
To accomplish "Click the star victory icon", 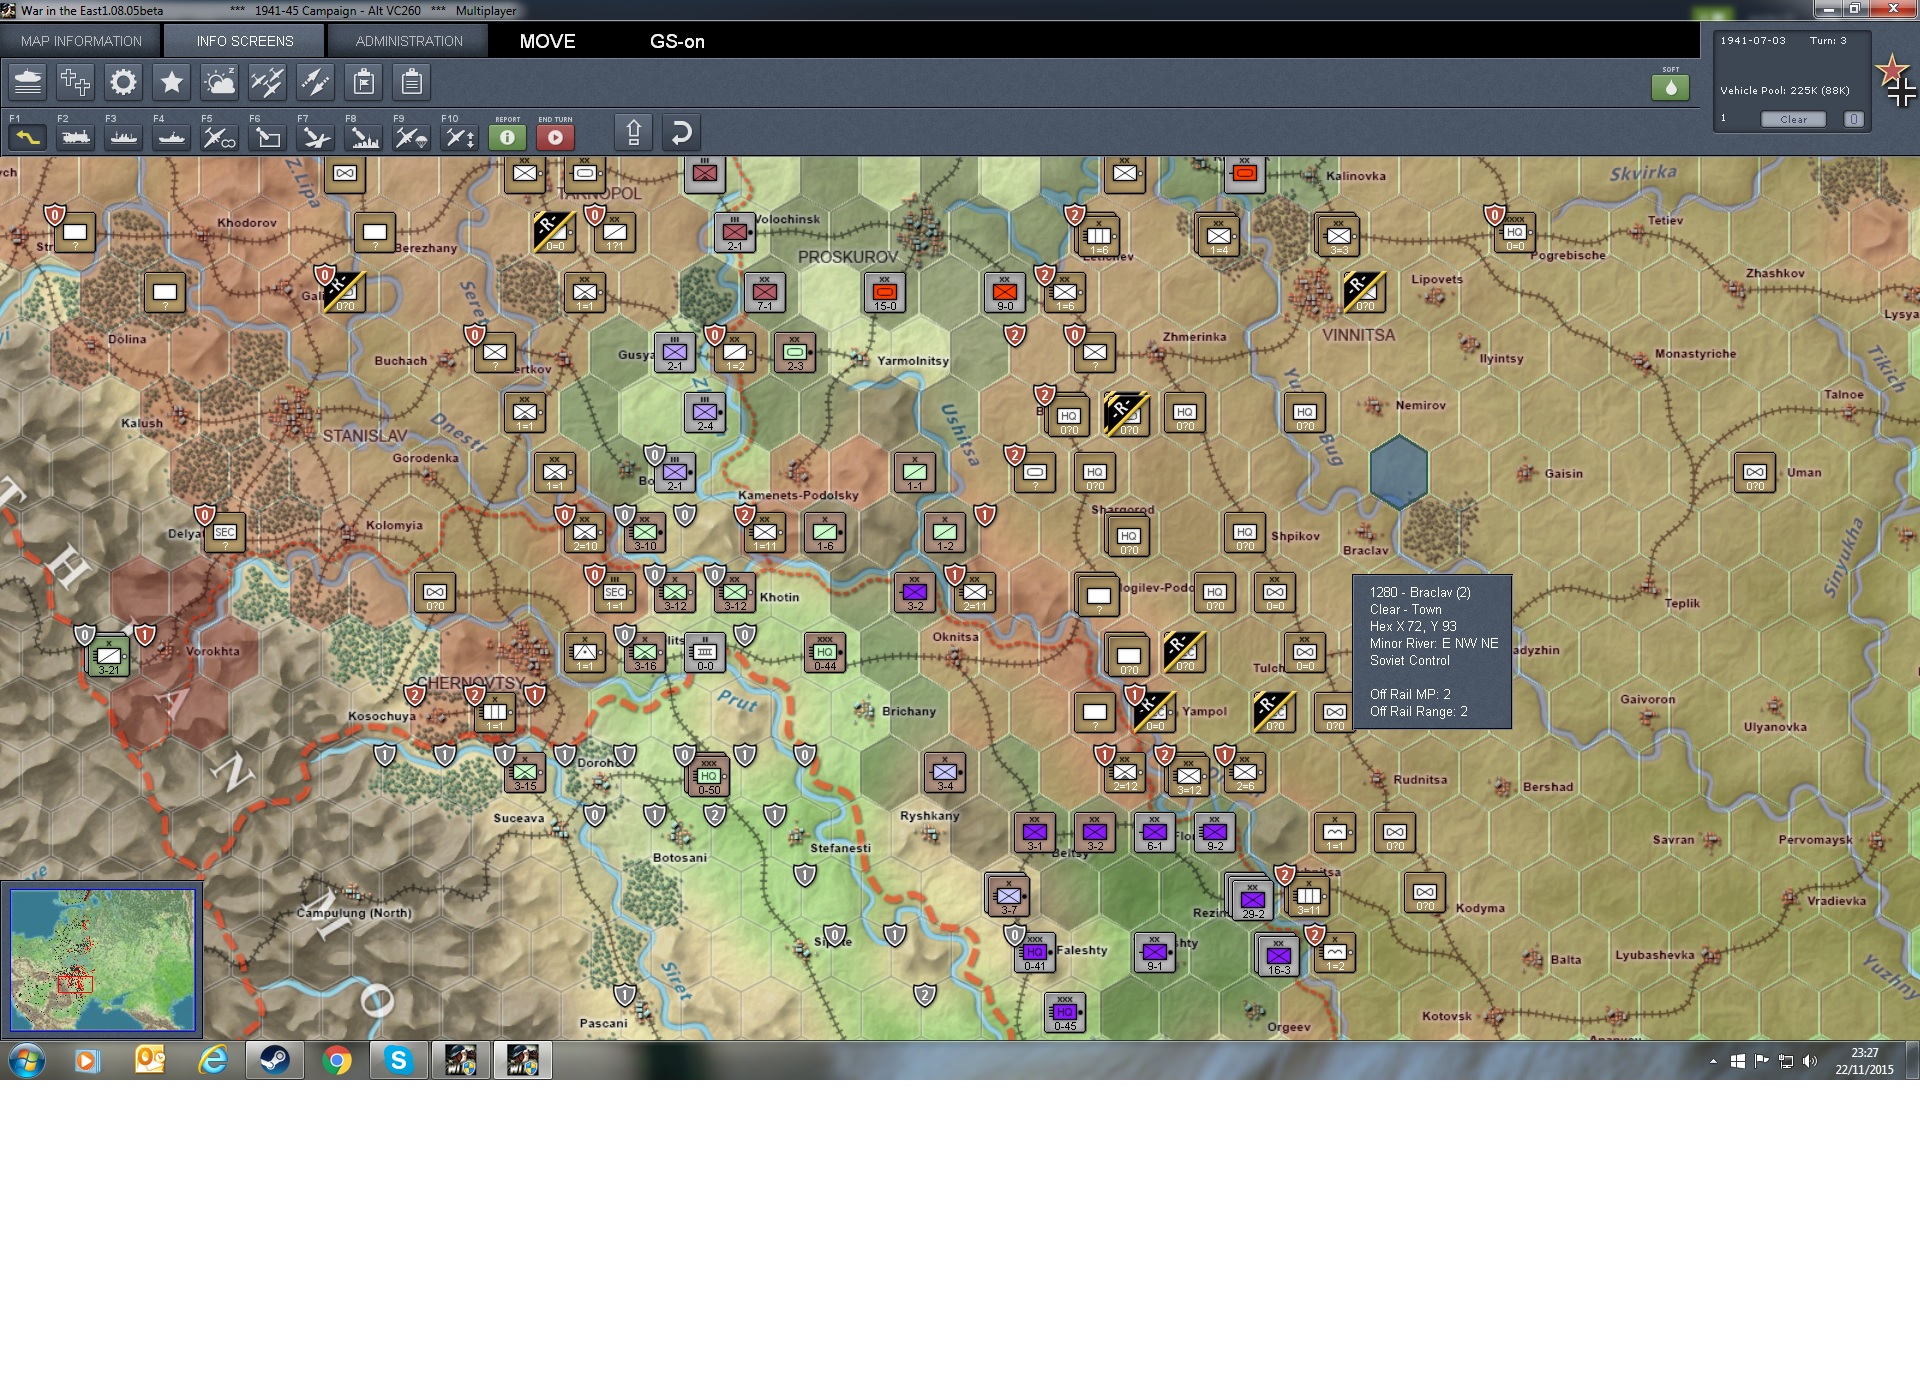I will (171, 82).
